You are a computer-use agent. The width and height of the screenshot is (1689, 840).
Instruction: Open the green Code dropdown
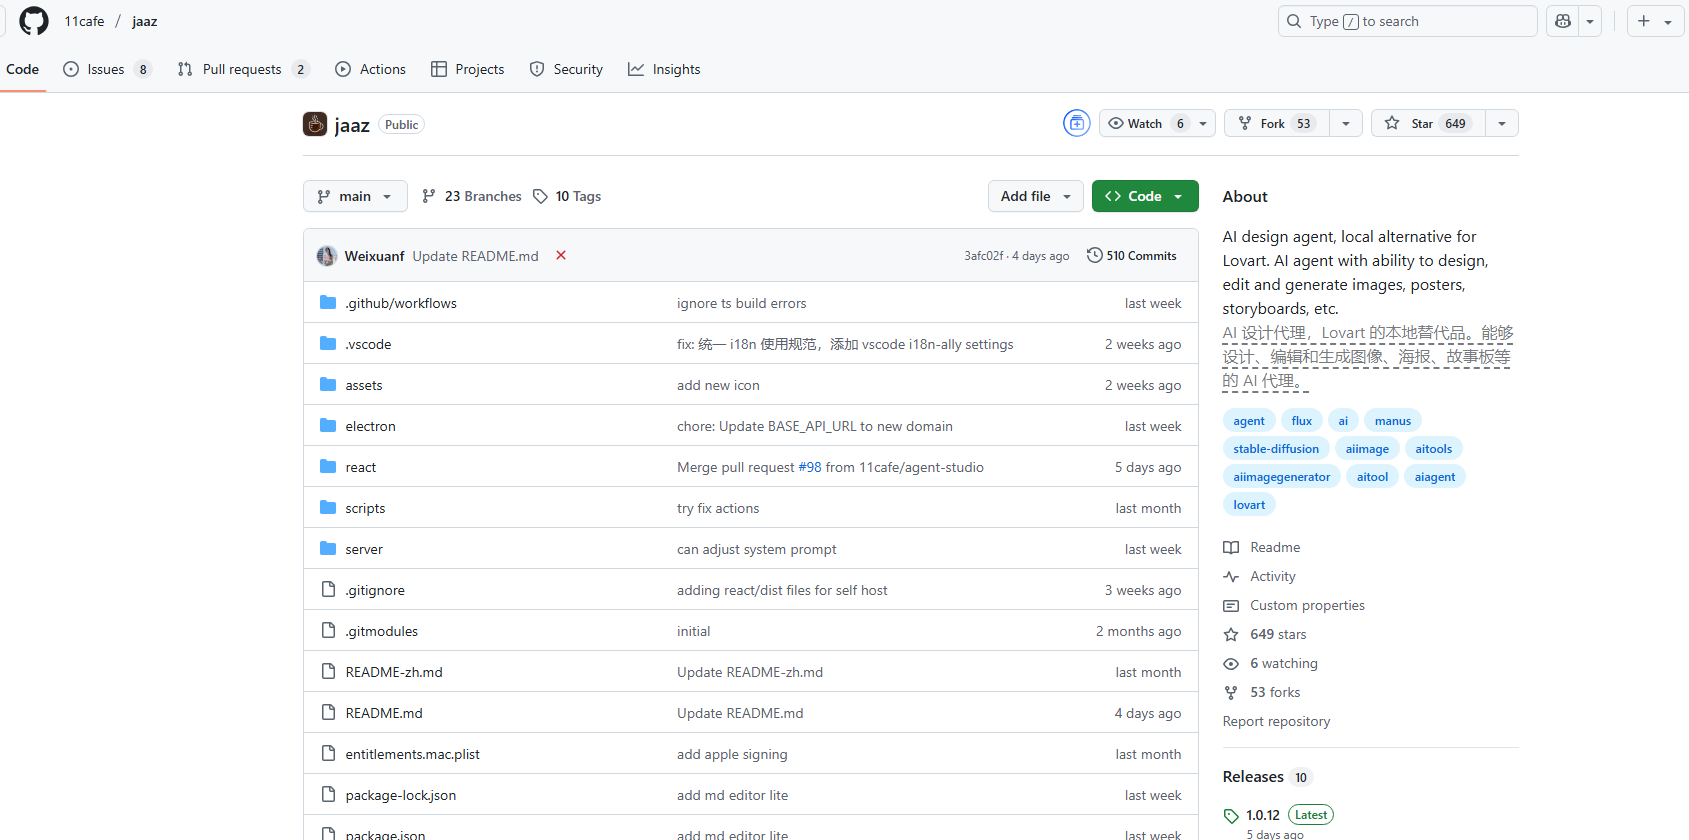point(1144,196)
